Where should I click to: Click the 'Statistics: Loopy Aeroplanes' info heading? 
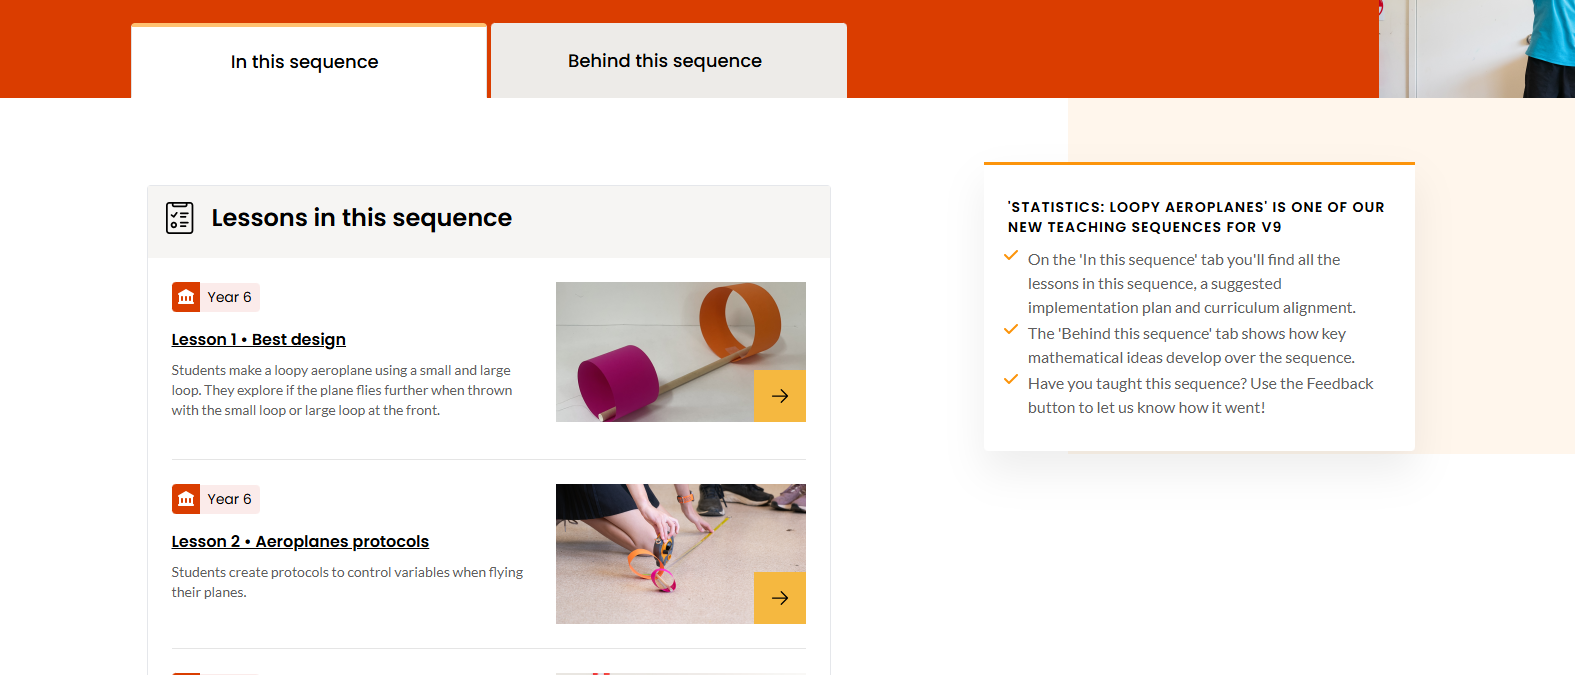pyautogui.click(x=1196, y=217)
